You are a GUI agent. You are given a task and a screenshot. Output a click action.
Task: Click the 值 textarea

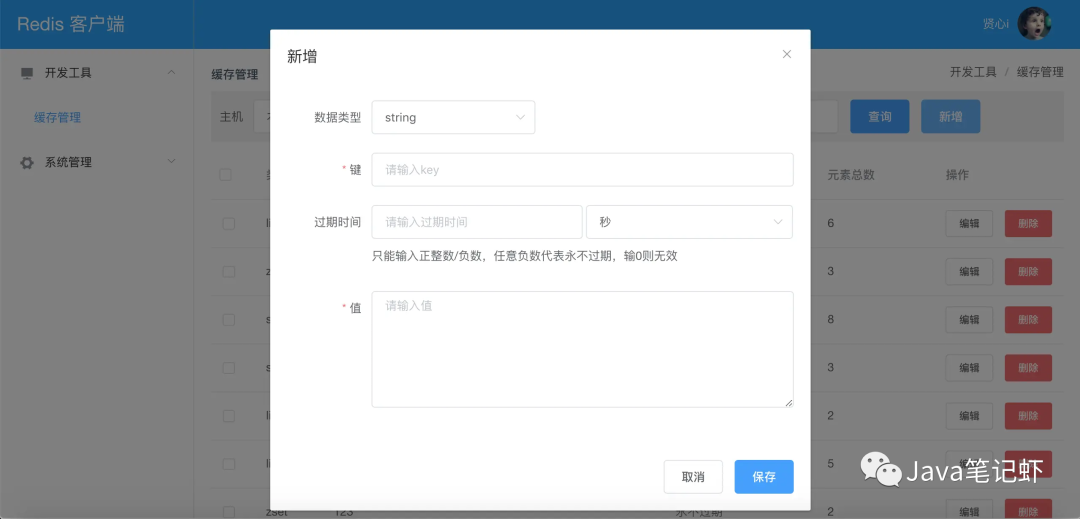pos(582,349)
